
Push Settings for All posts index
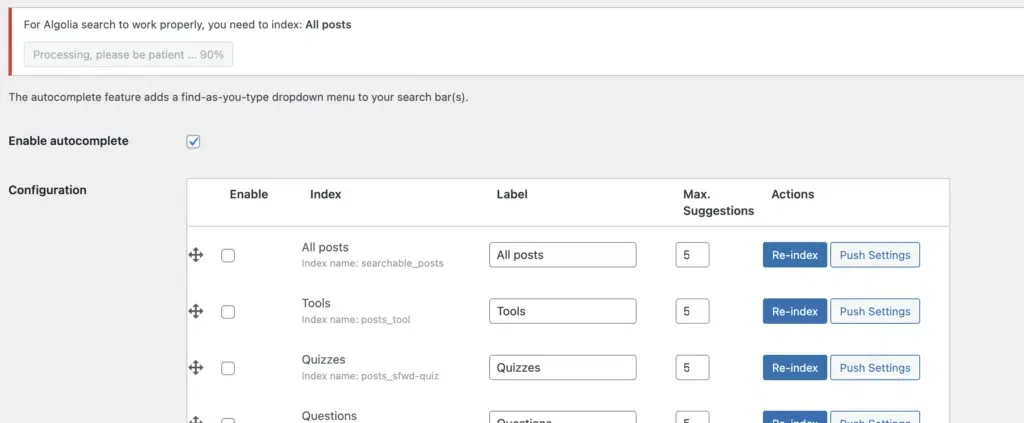(x=875, y=255)
